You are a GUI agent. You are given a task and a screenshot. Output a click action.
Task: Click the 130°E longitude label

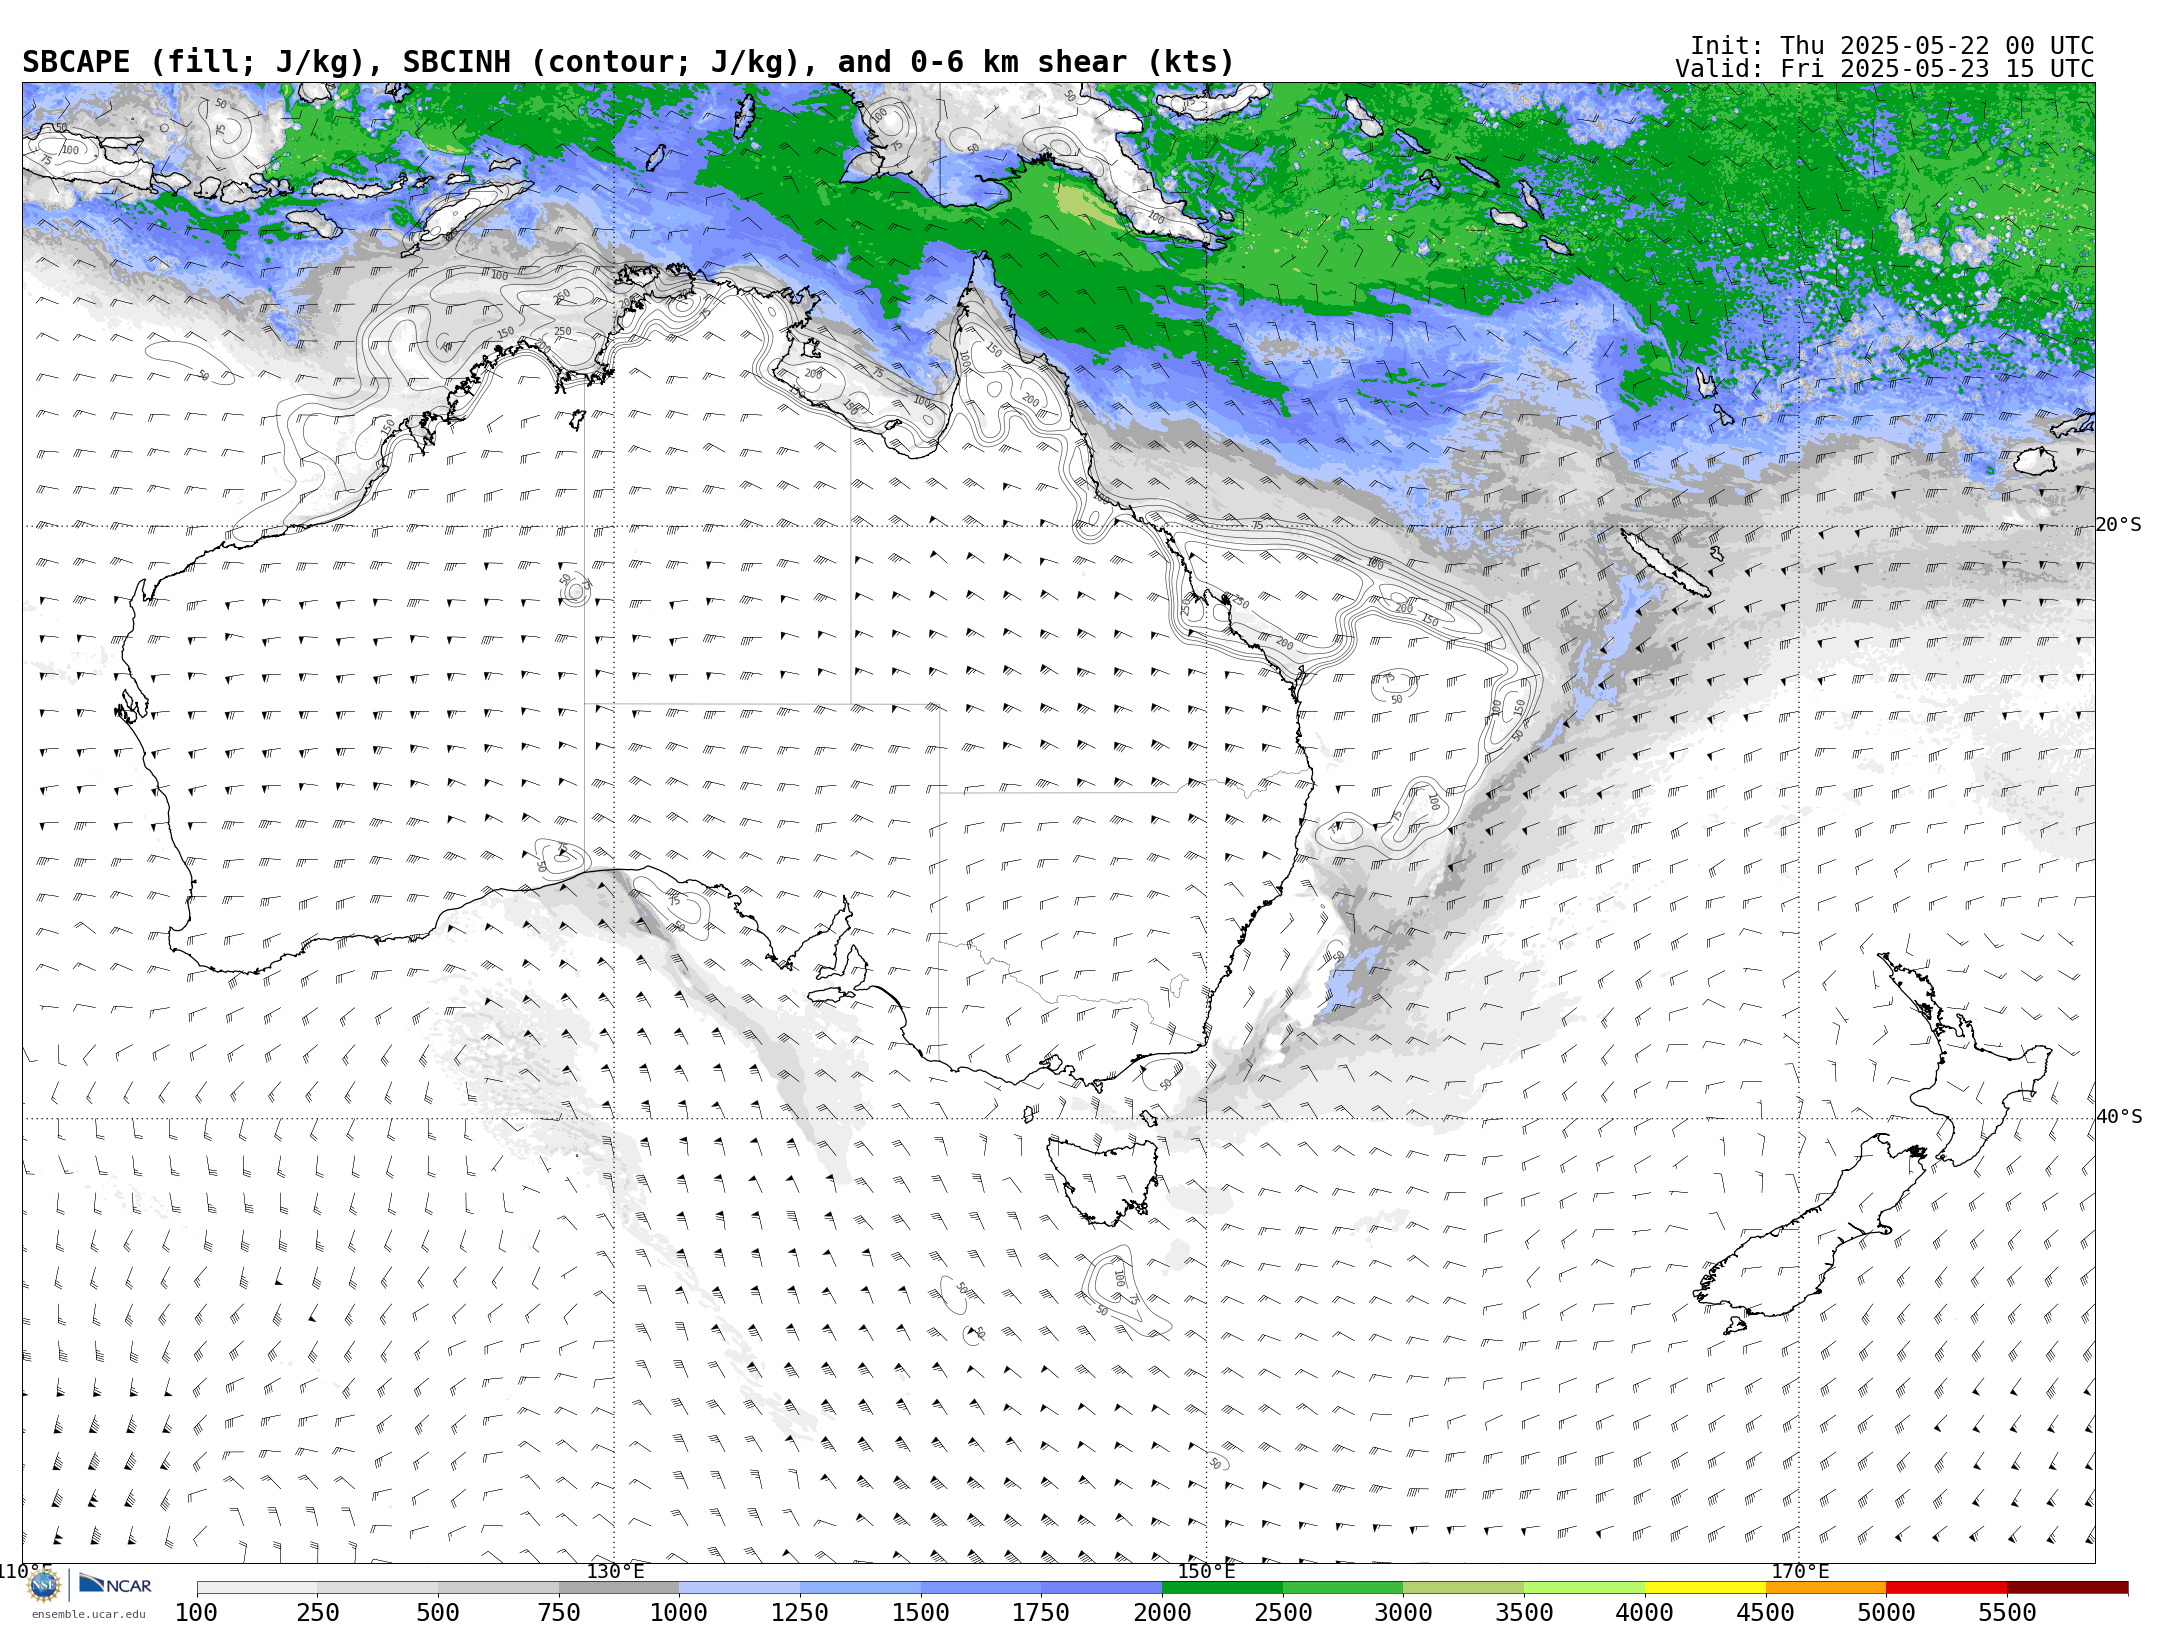615,1572
